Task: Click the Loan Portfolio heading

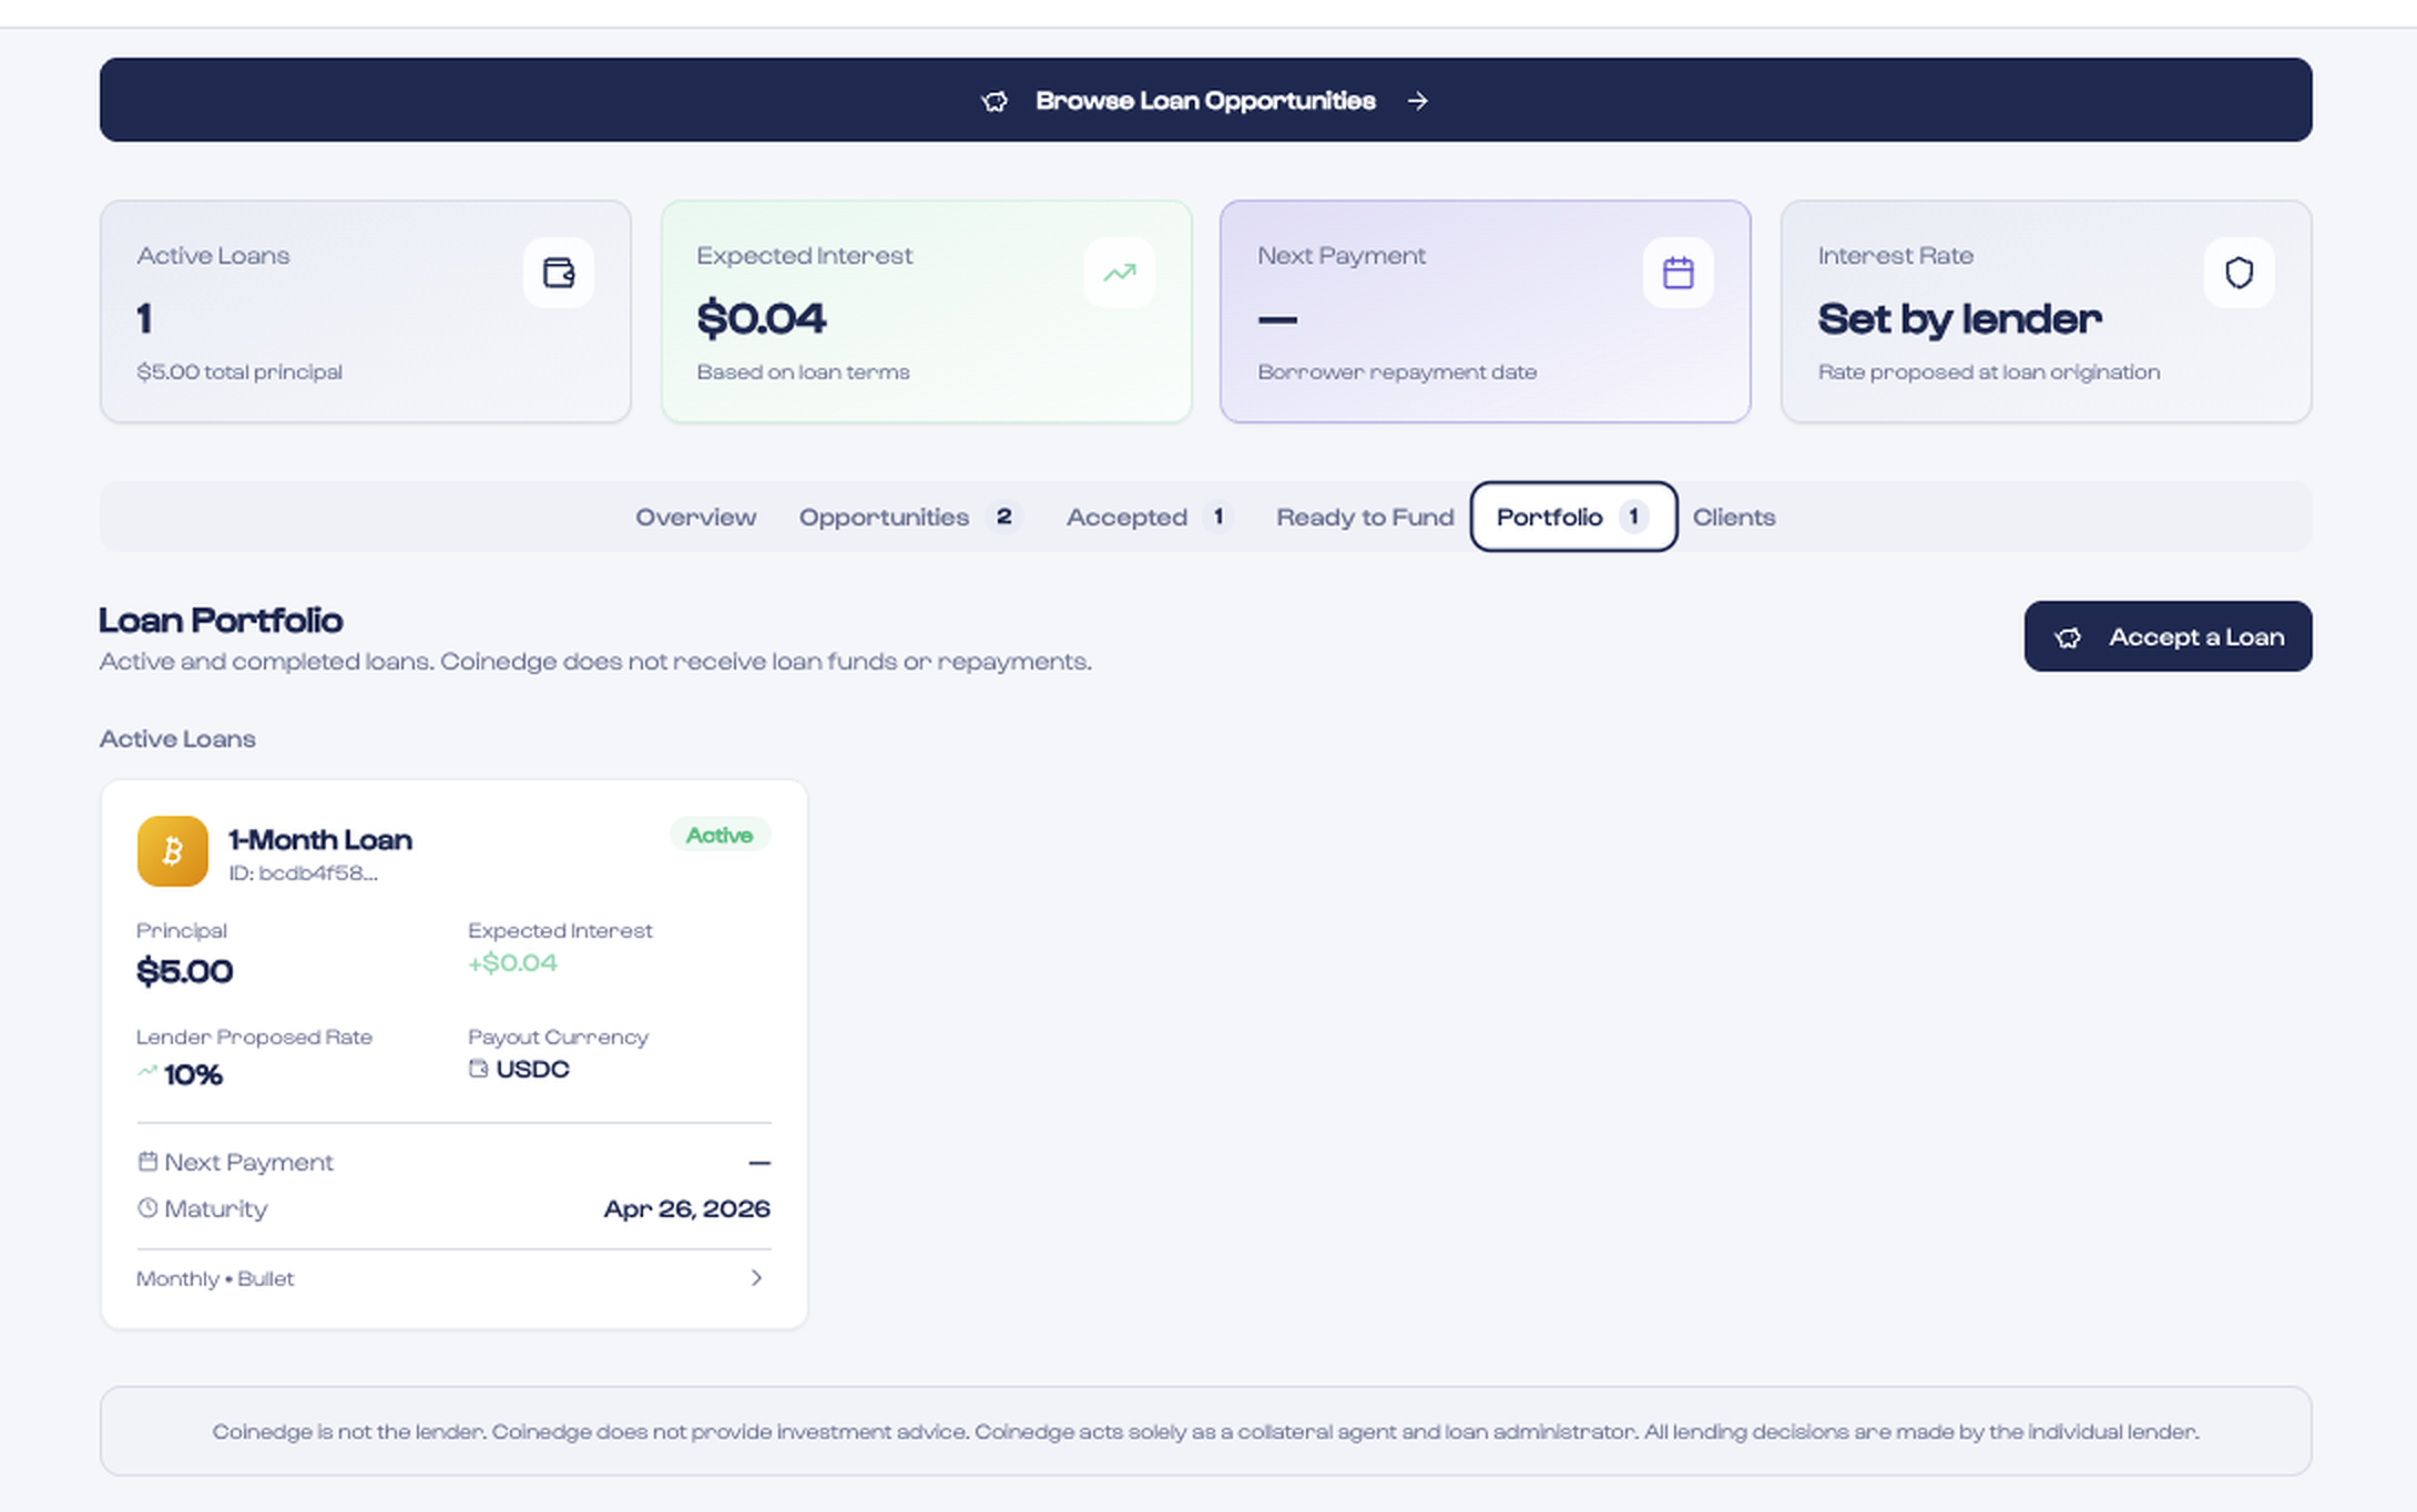Action: pyautogui.click(x=221, y=620)
